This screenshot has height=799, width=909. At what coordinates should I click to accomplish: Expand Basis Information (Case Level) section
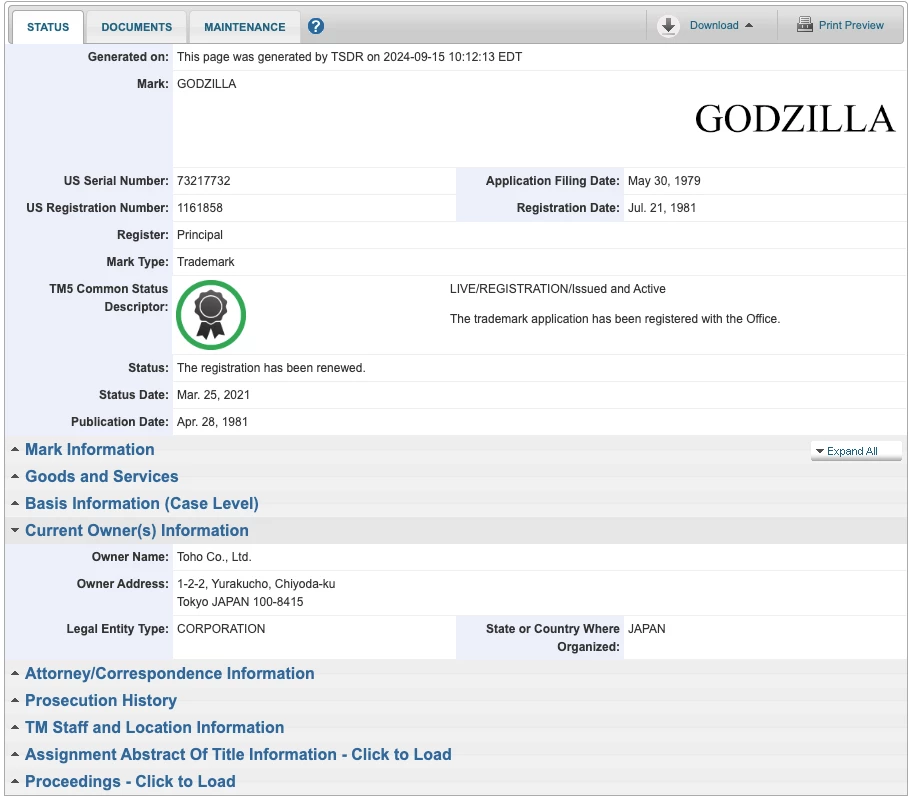pos(141,503)
